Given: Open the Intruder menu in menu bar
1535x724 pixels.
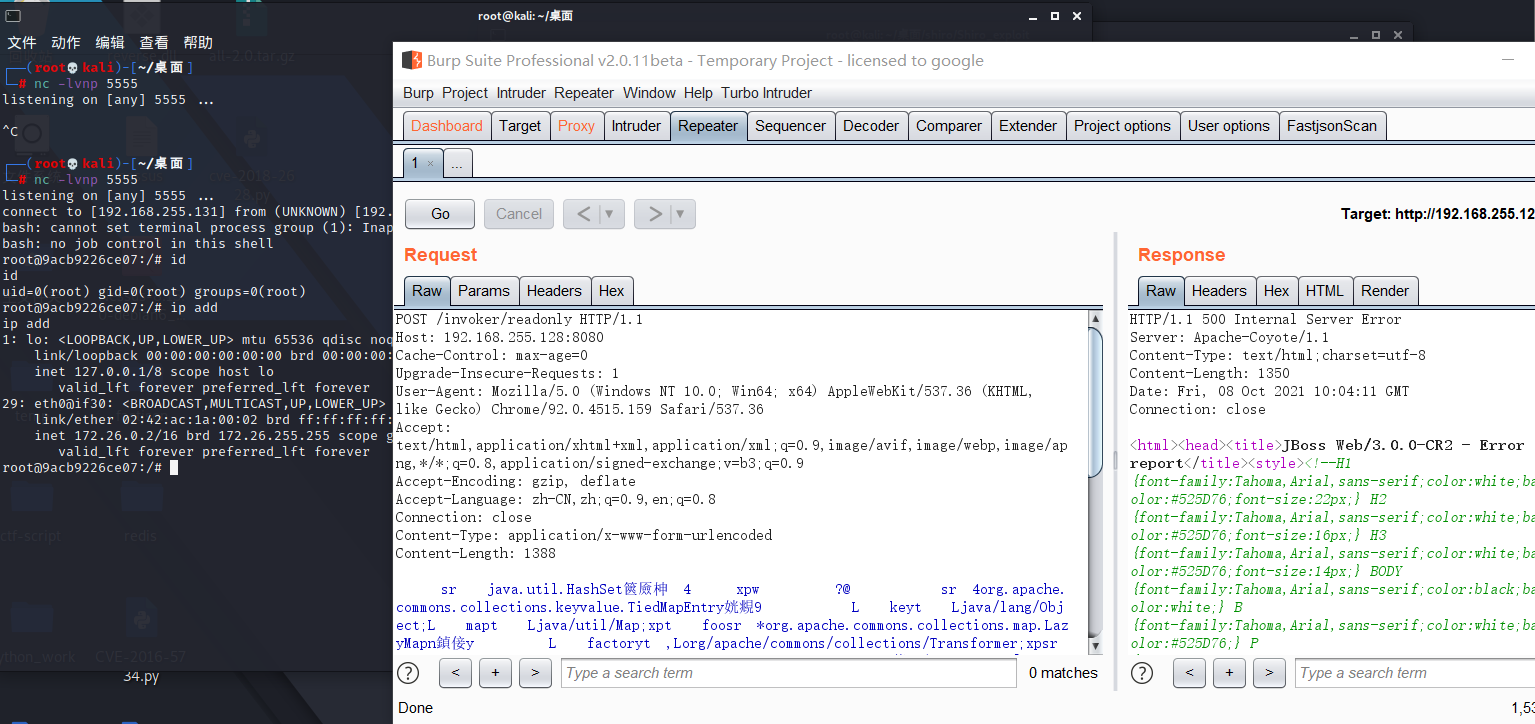Looking at the screenshot, I should (521, 93).
